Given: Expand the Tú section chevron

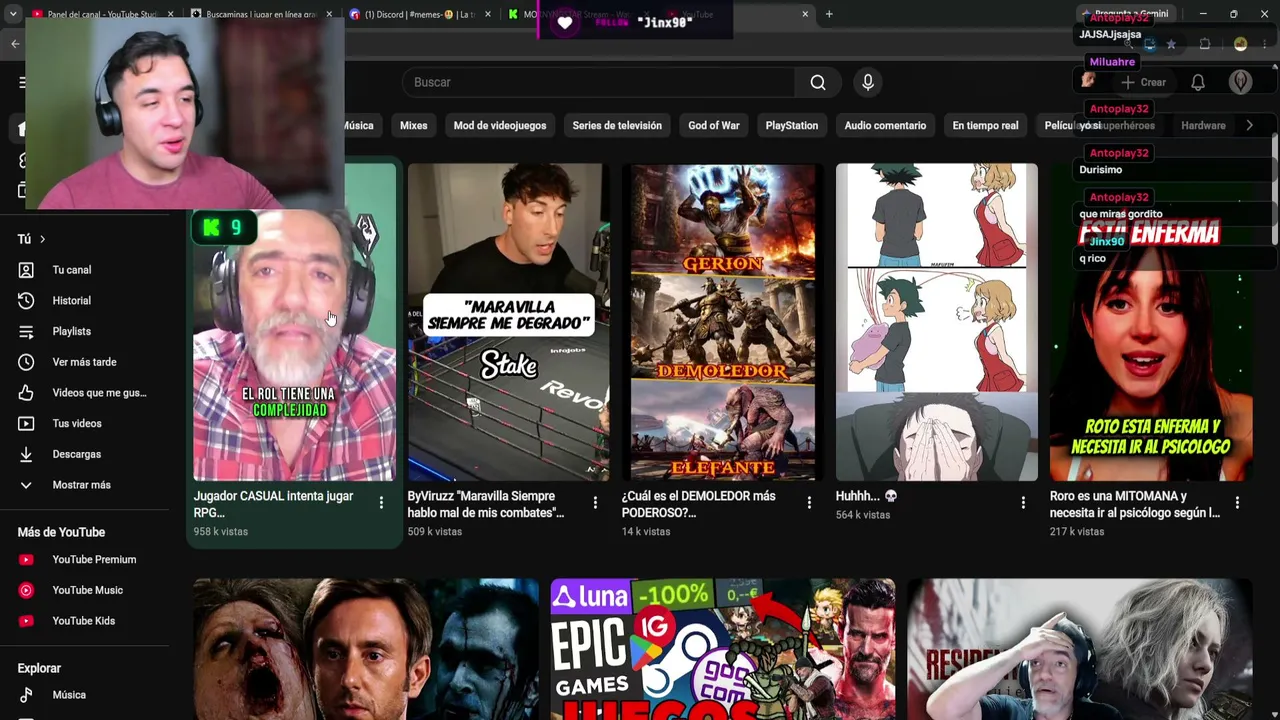Looking at the screenshot, I should (x=42, y=239).
